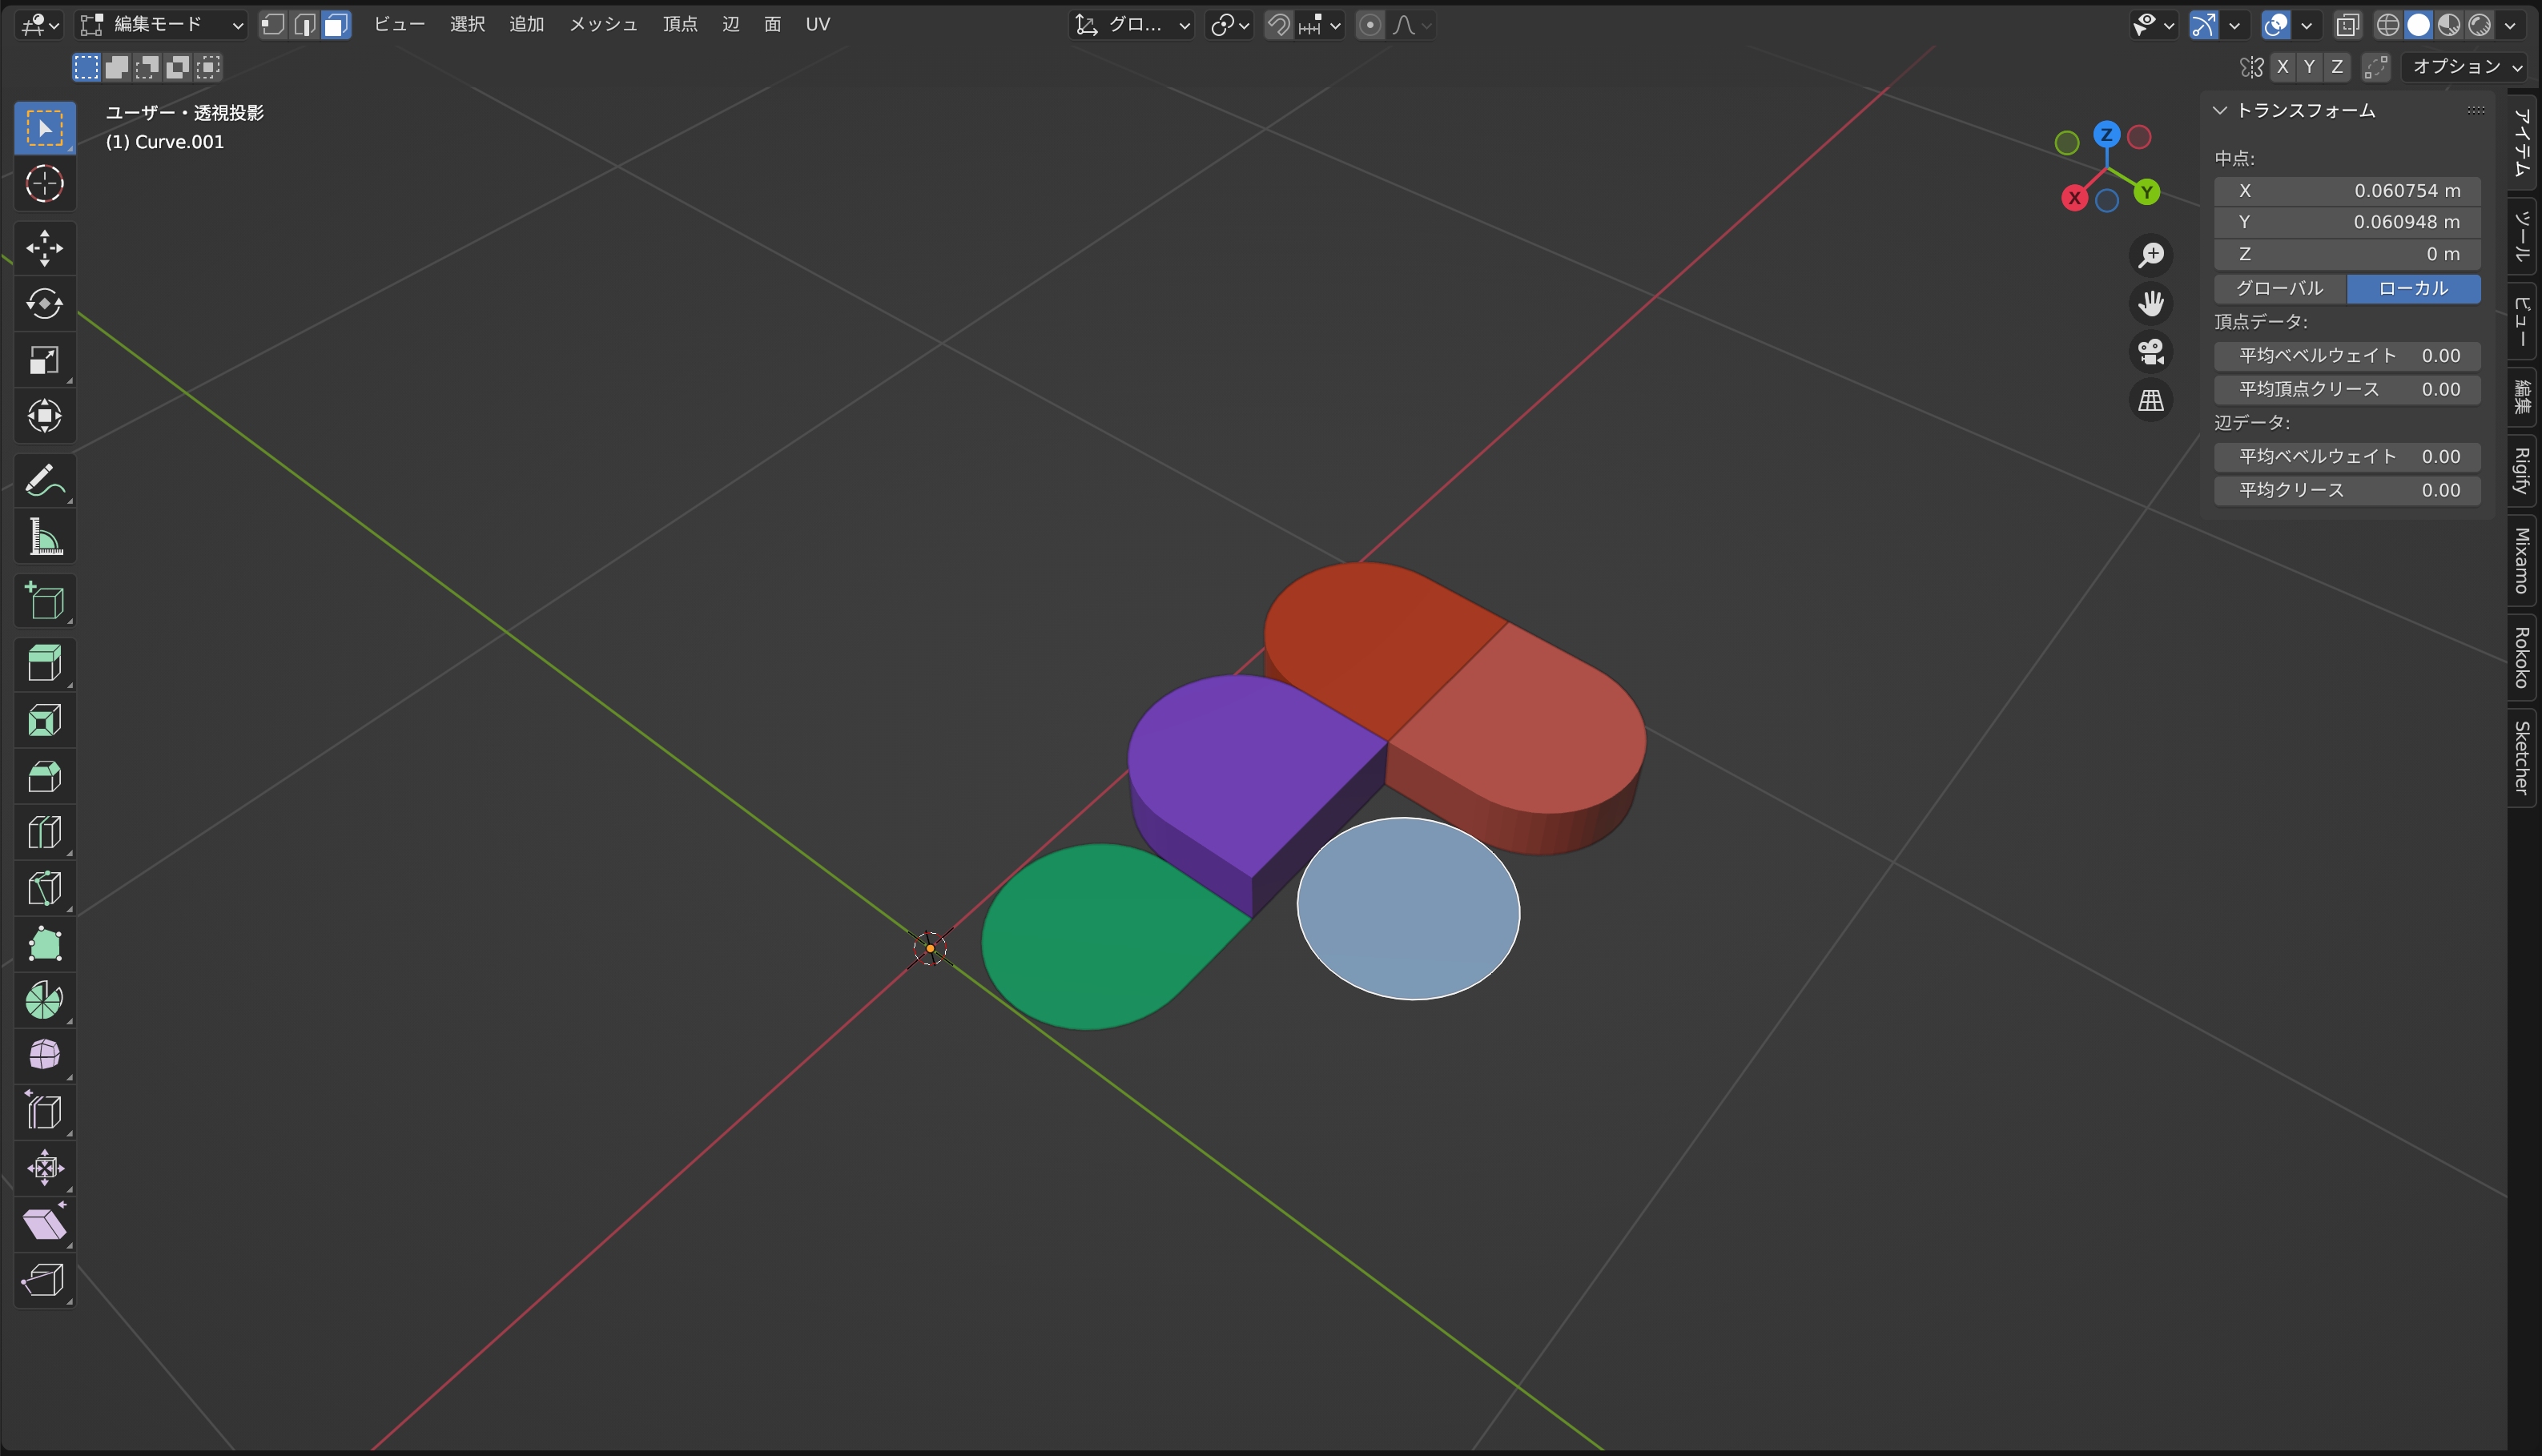Open the メッシュ menu
The width and height of the screenshot is (2542, 1456).
tap(603, 24)
